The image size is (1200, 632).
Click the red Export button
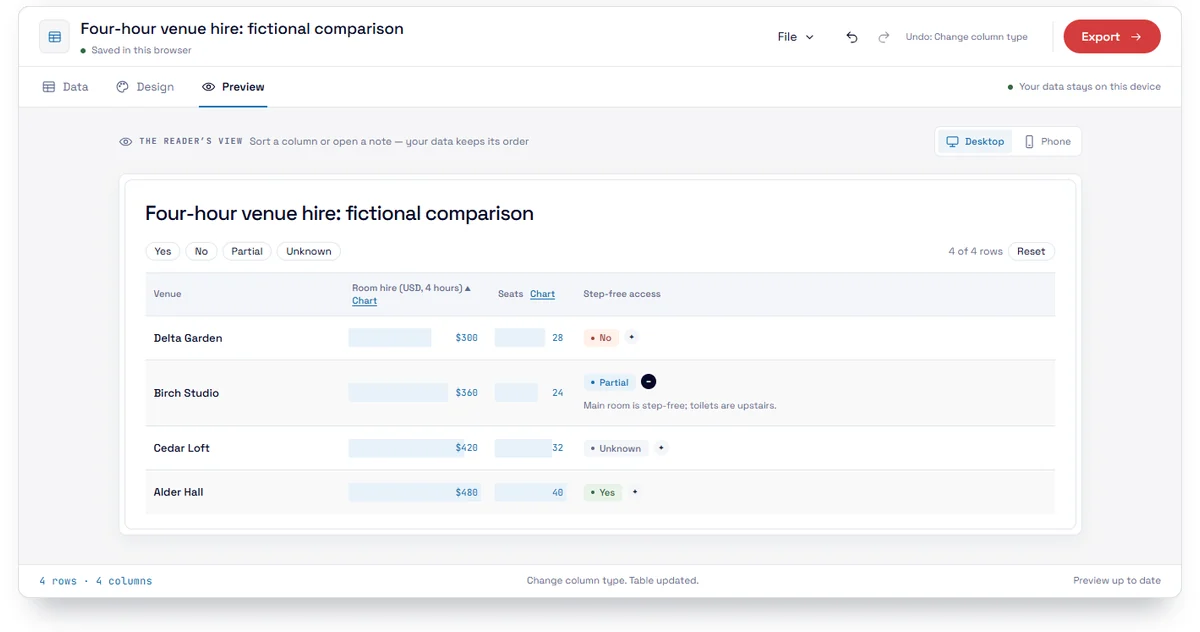click(x=1112, y=37)
